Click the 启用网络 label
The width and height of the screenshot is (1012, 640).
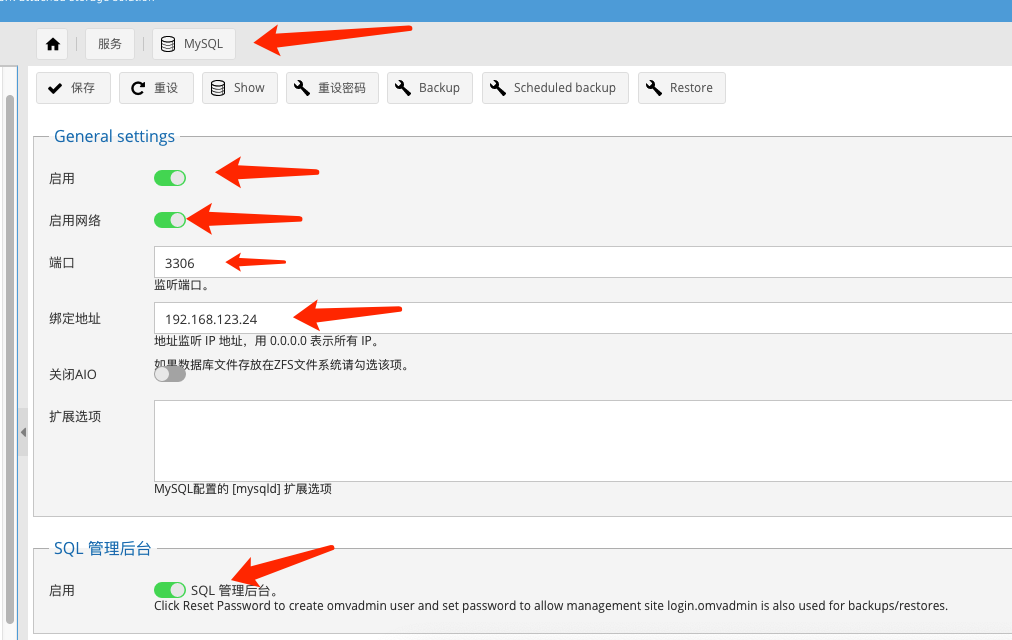(x=75, y=220)
